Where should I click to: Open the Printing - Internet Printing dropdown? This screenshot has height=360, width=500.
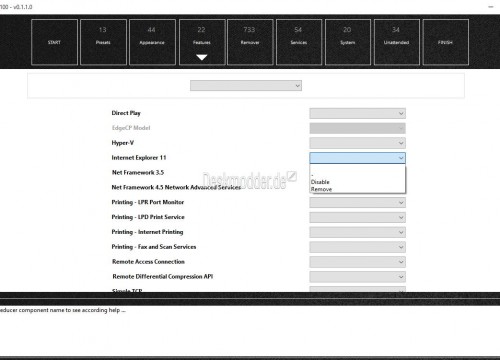tap(357, 232)
